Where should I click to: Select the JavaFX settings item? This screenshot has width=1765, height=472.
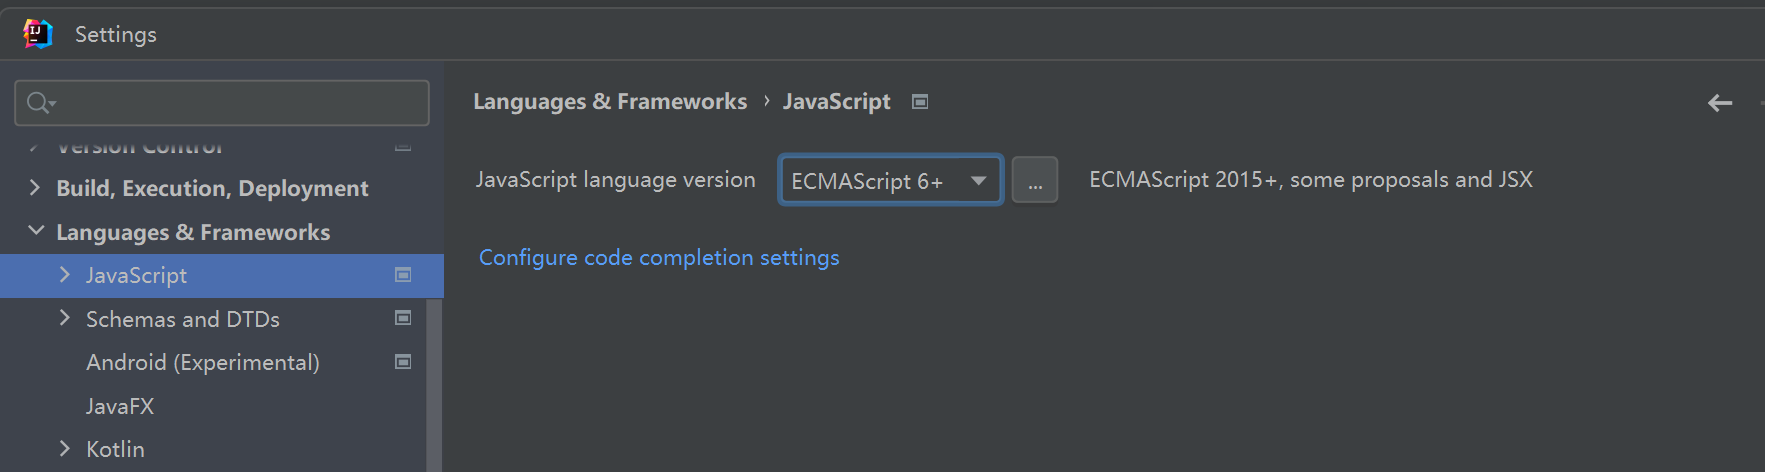120,406
